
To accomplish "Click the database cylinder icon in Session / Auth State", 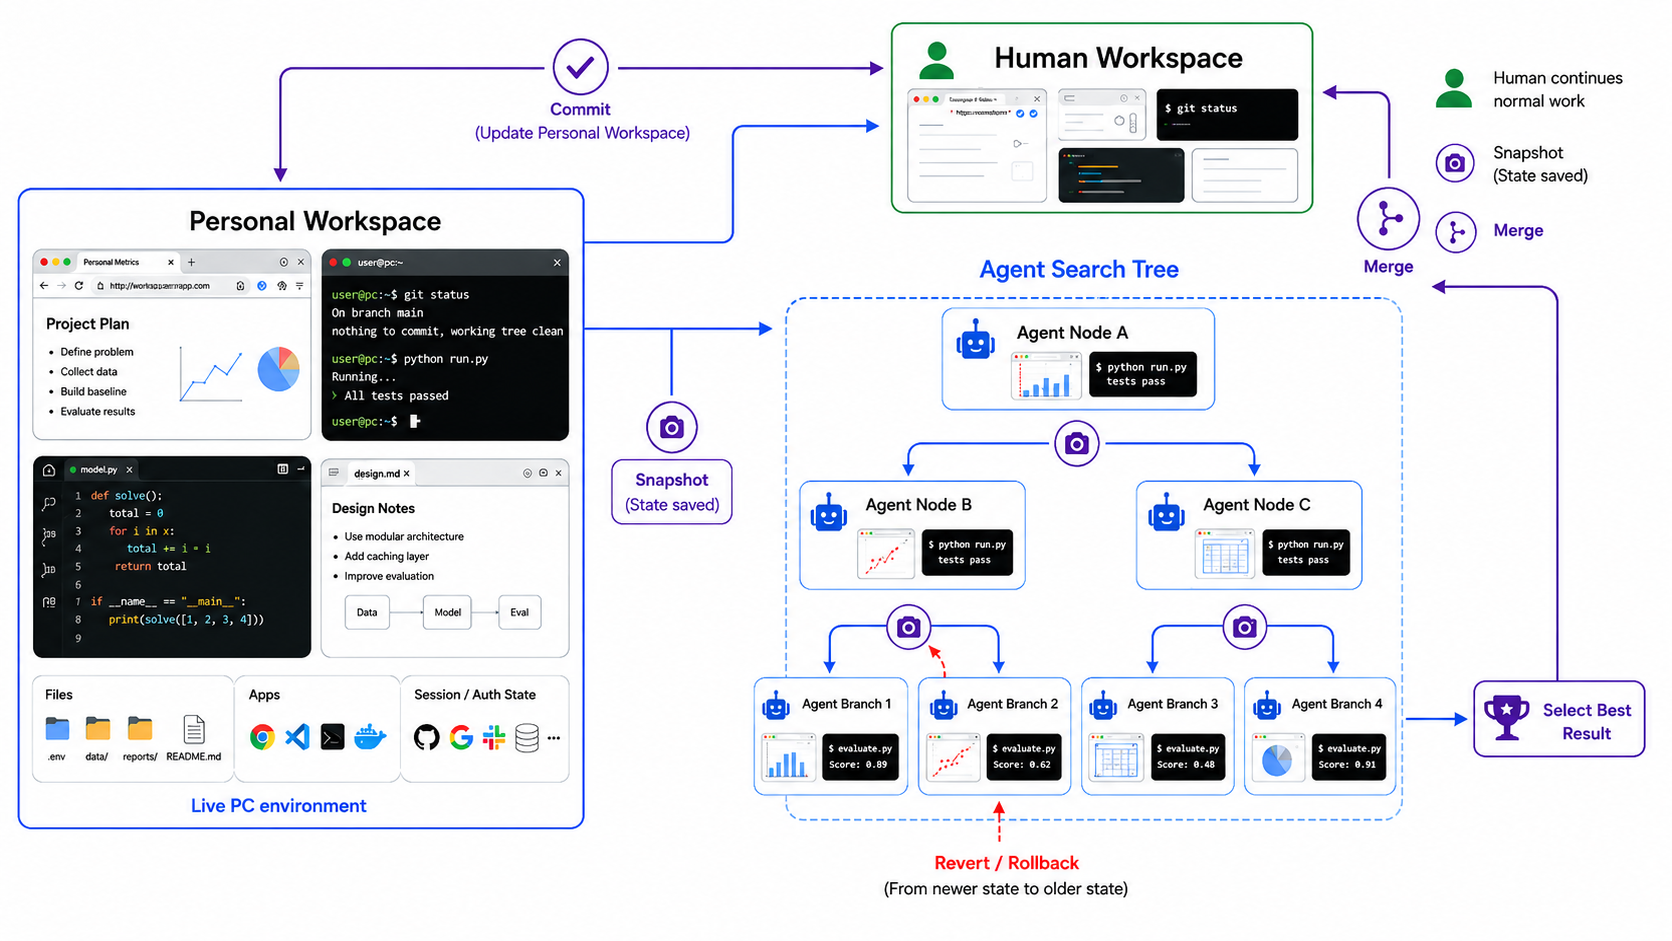I will click(527, 738).
